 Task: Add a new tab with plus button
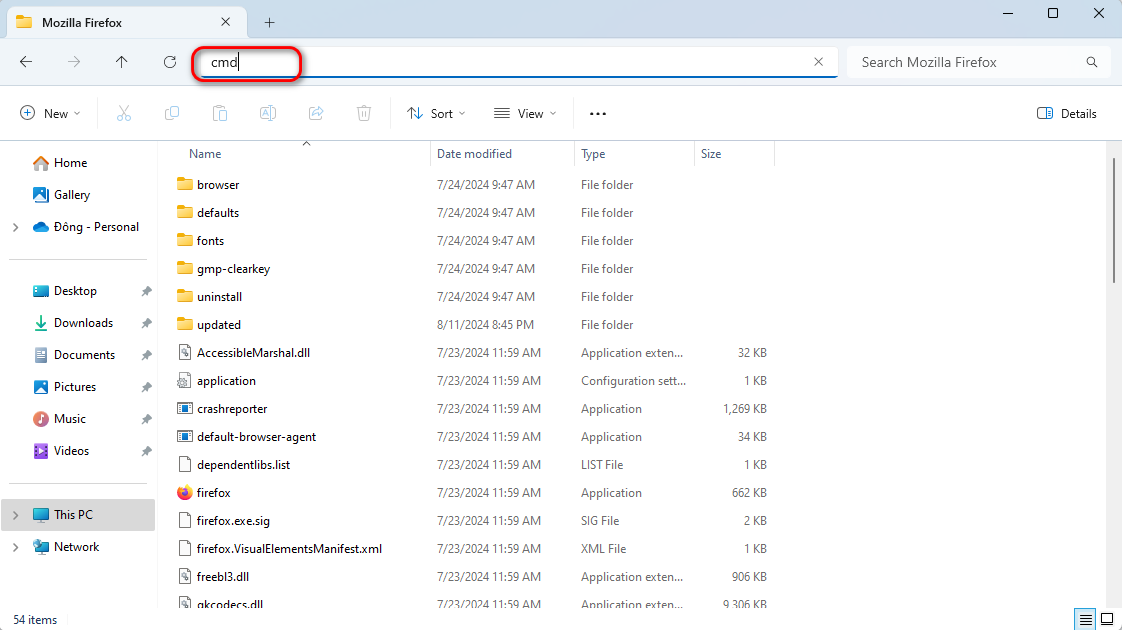pos(269,23)
